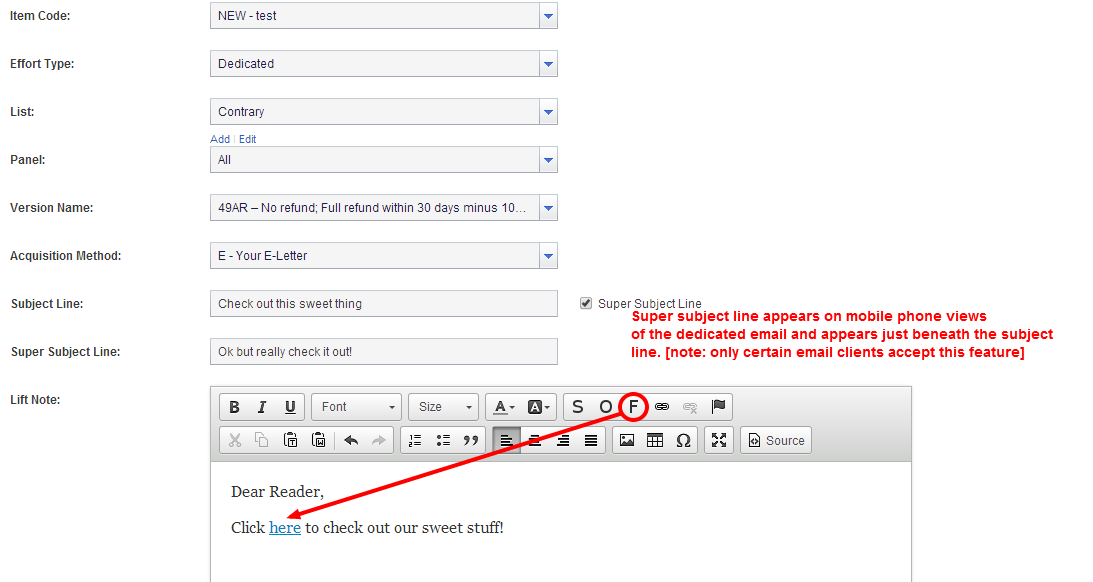Click the Edit link under List
The height and width of the screenshot is (582, 1093).
[x=247, y=139]
